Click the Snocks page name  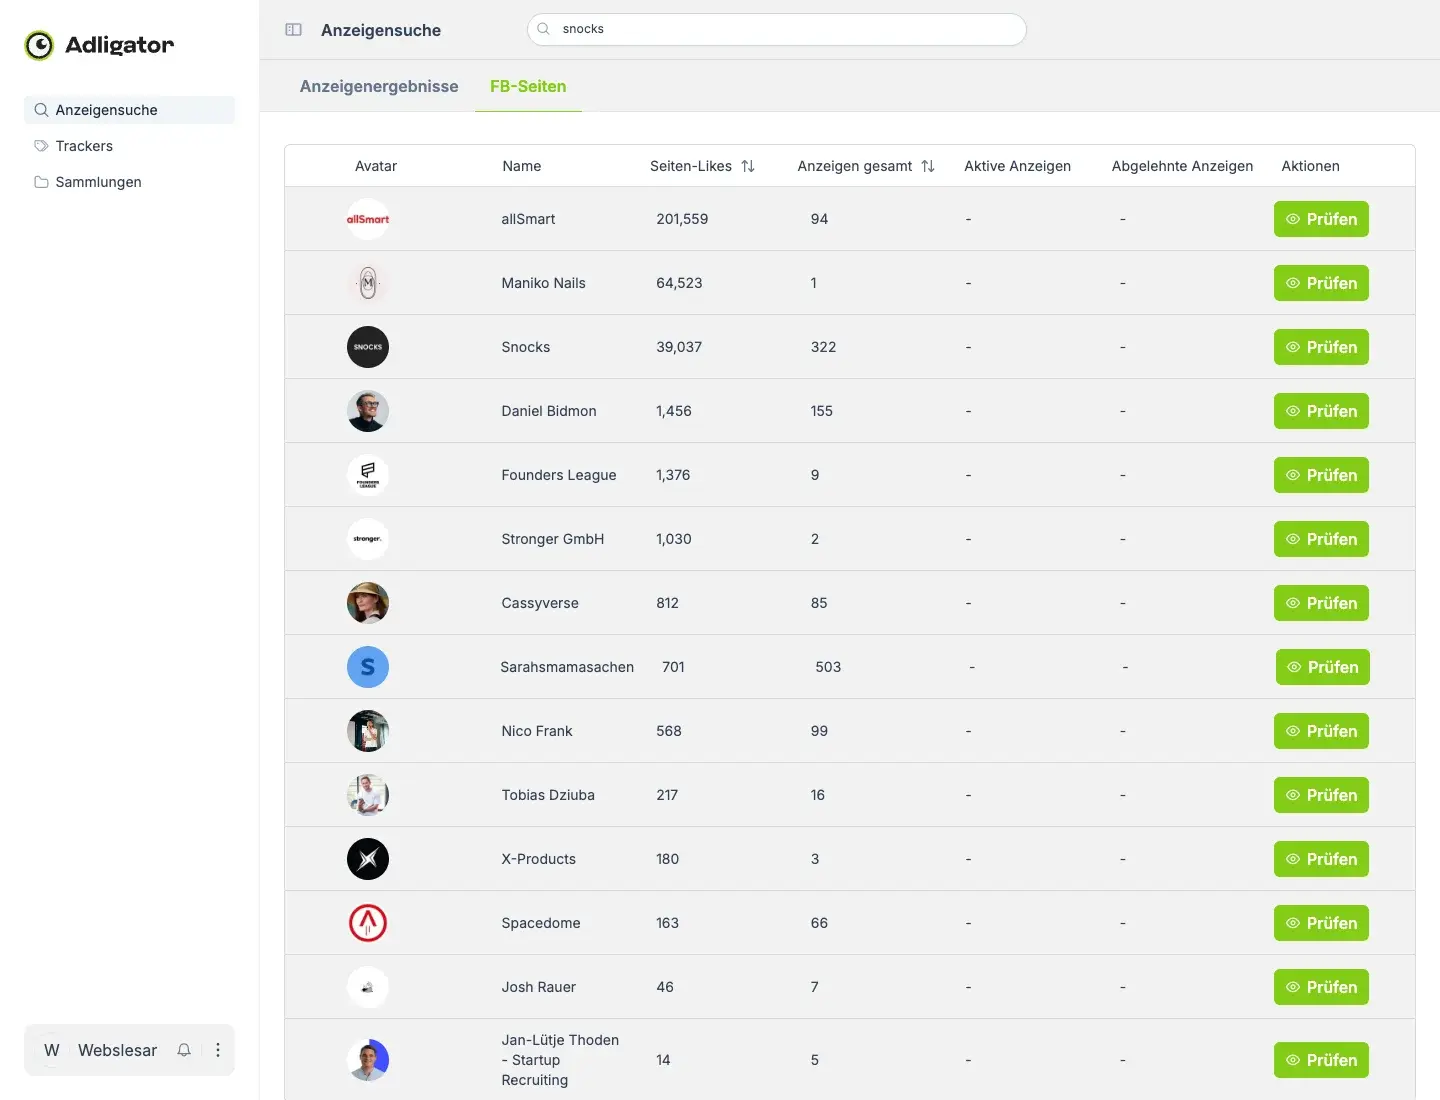pyautogui.click(x=526, y=347)
